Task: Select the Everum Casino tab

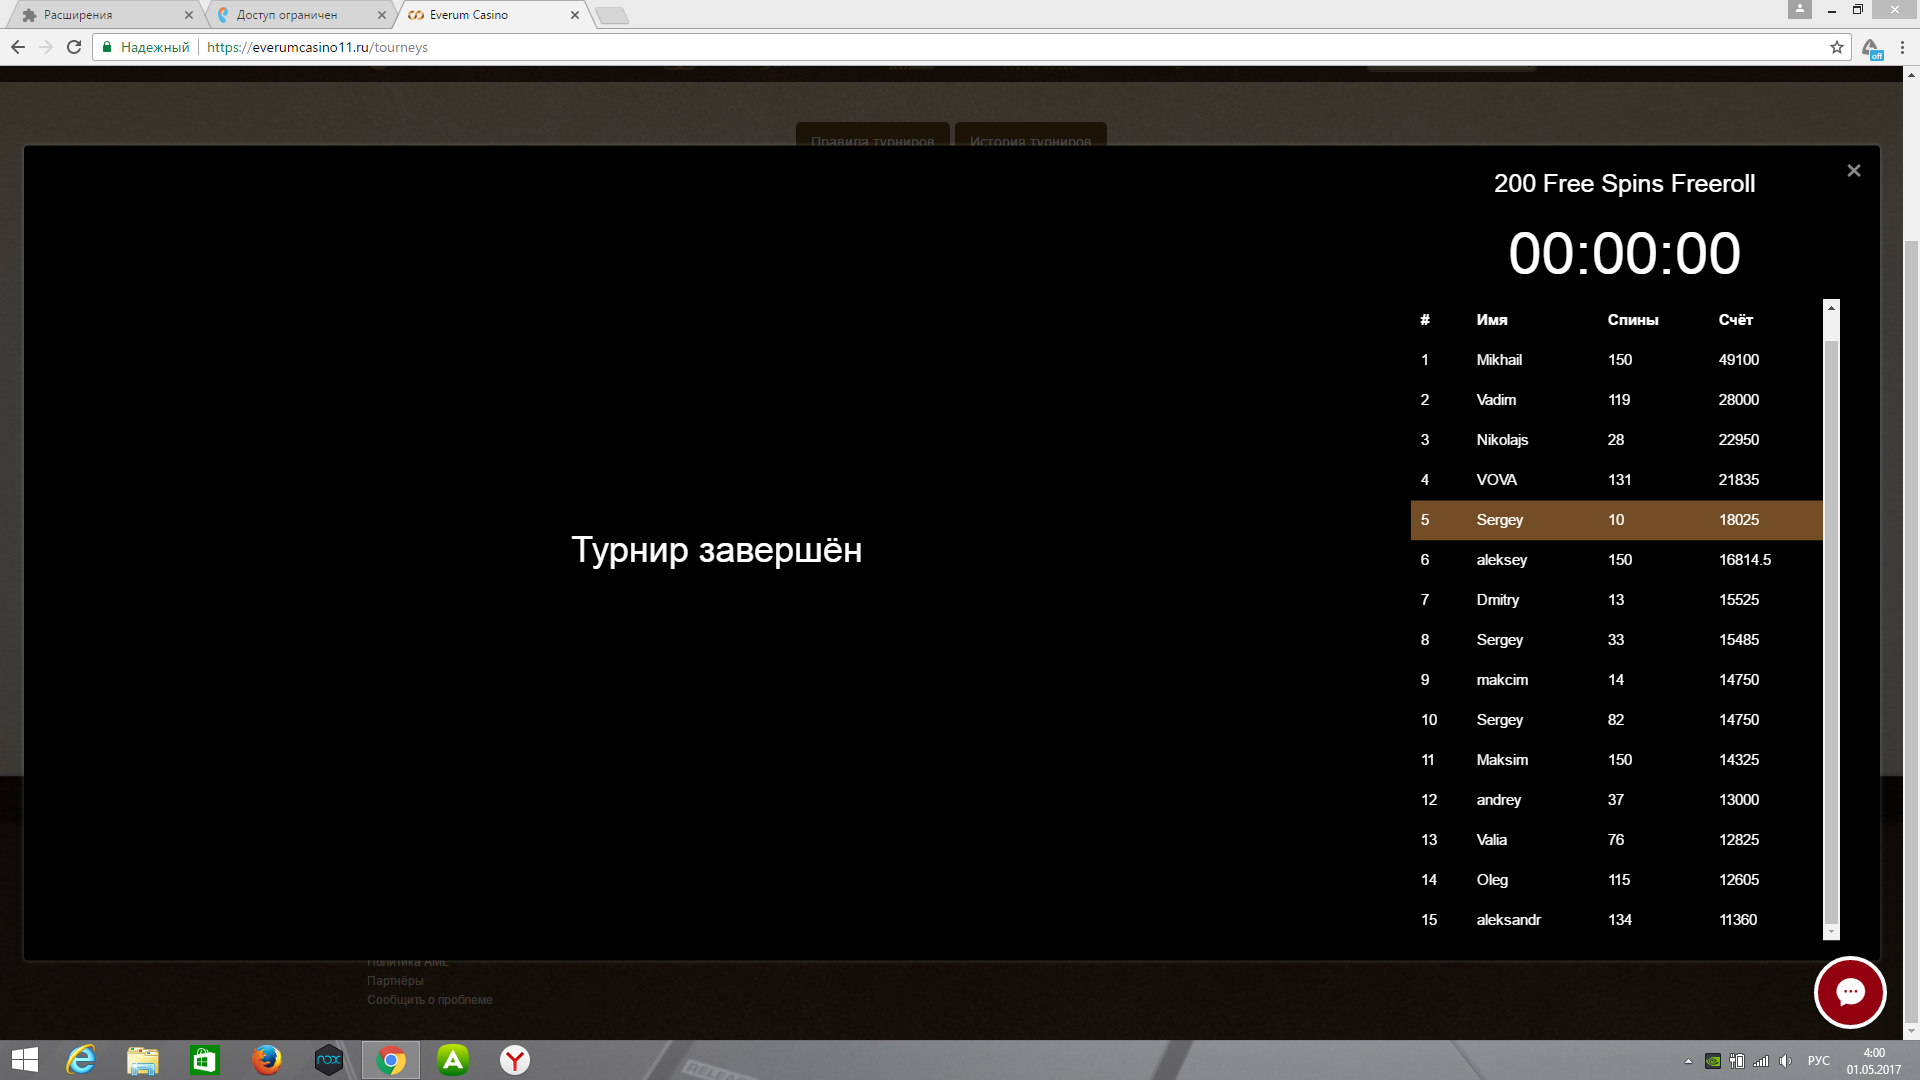Action: 490,15
